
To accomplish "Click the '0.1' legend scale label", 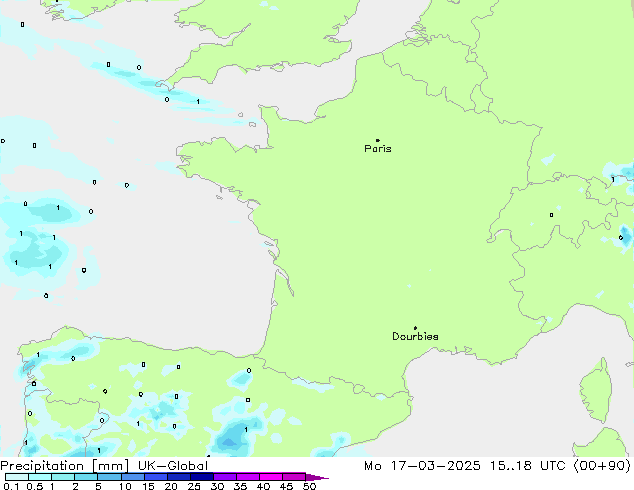I will [x=11, y=486].
